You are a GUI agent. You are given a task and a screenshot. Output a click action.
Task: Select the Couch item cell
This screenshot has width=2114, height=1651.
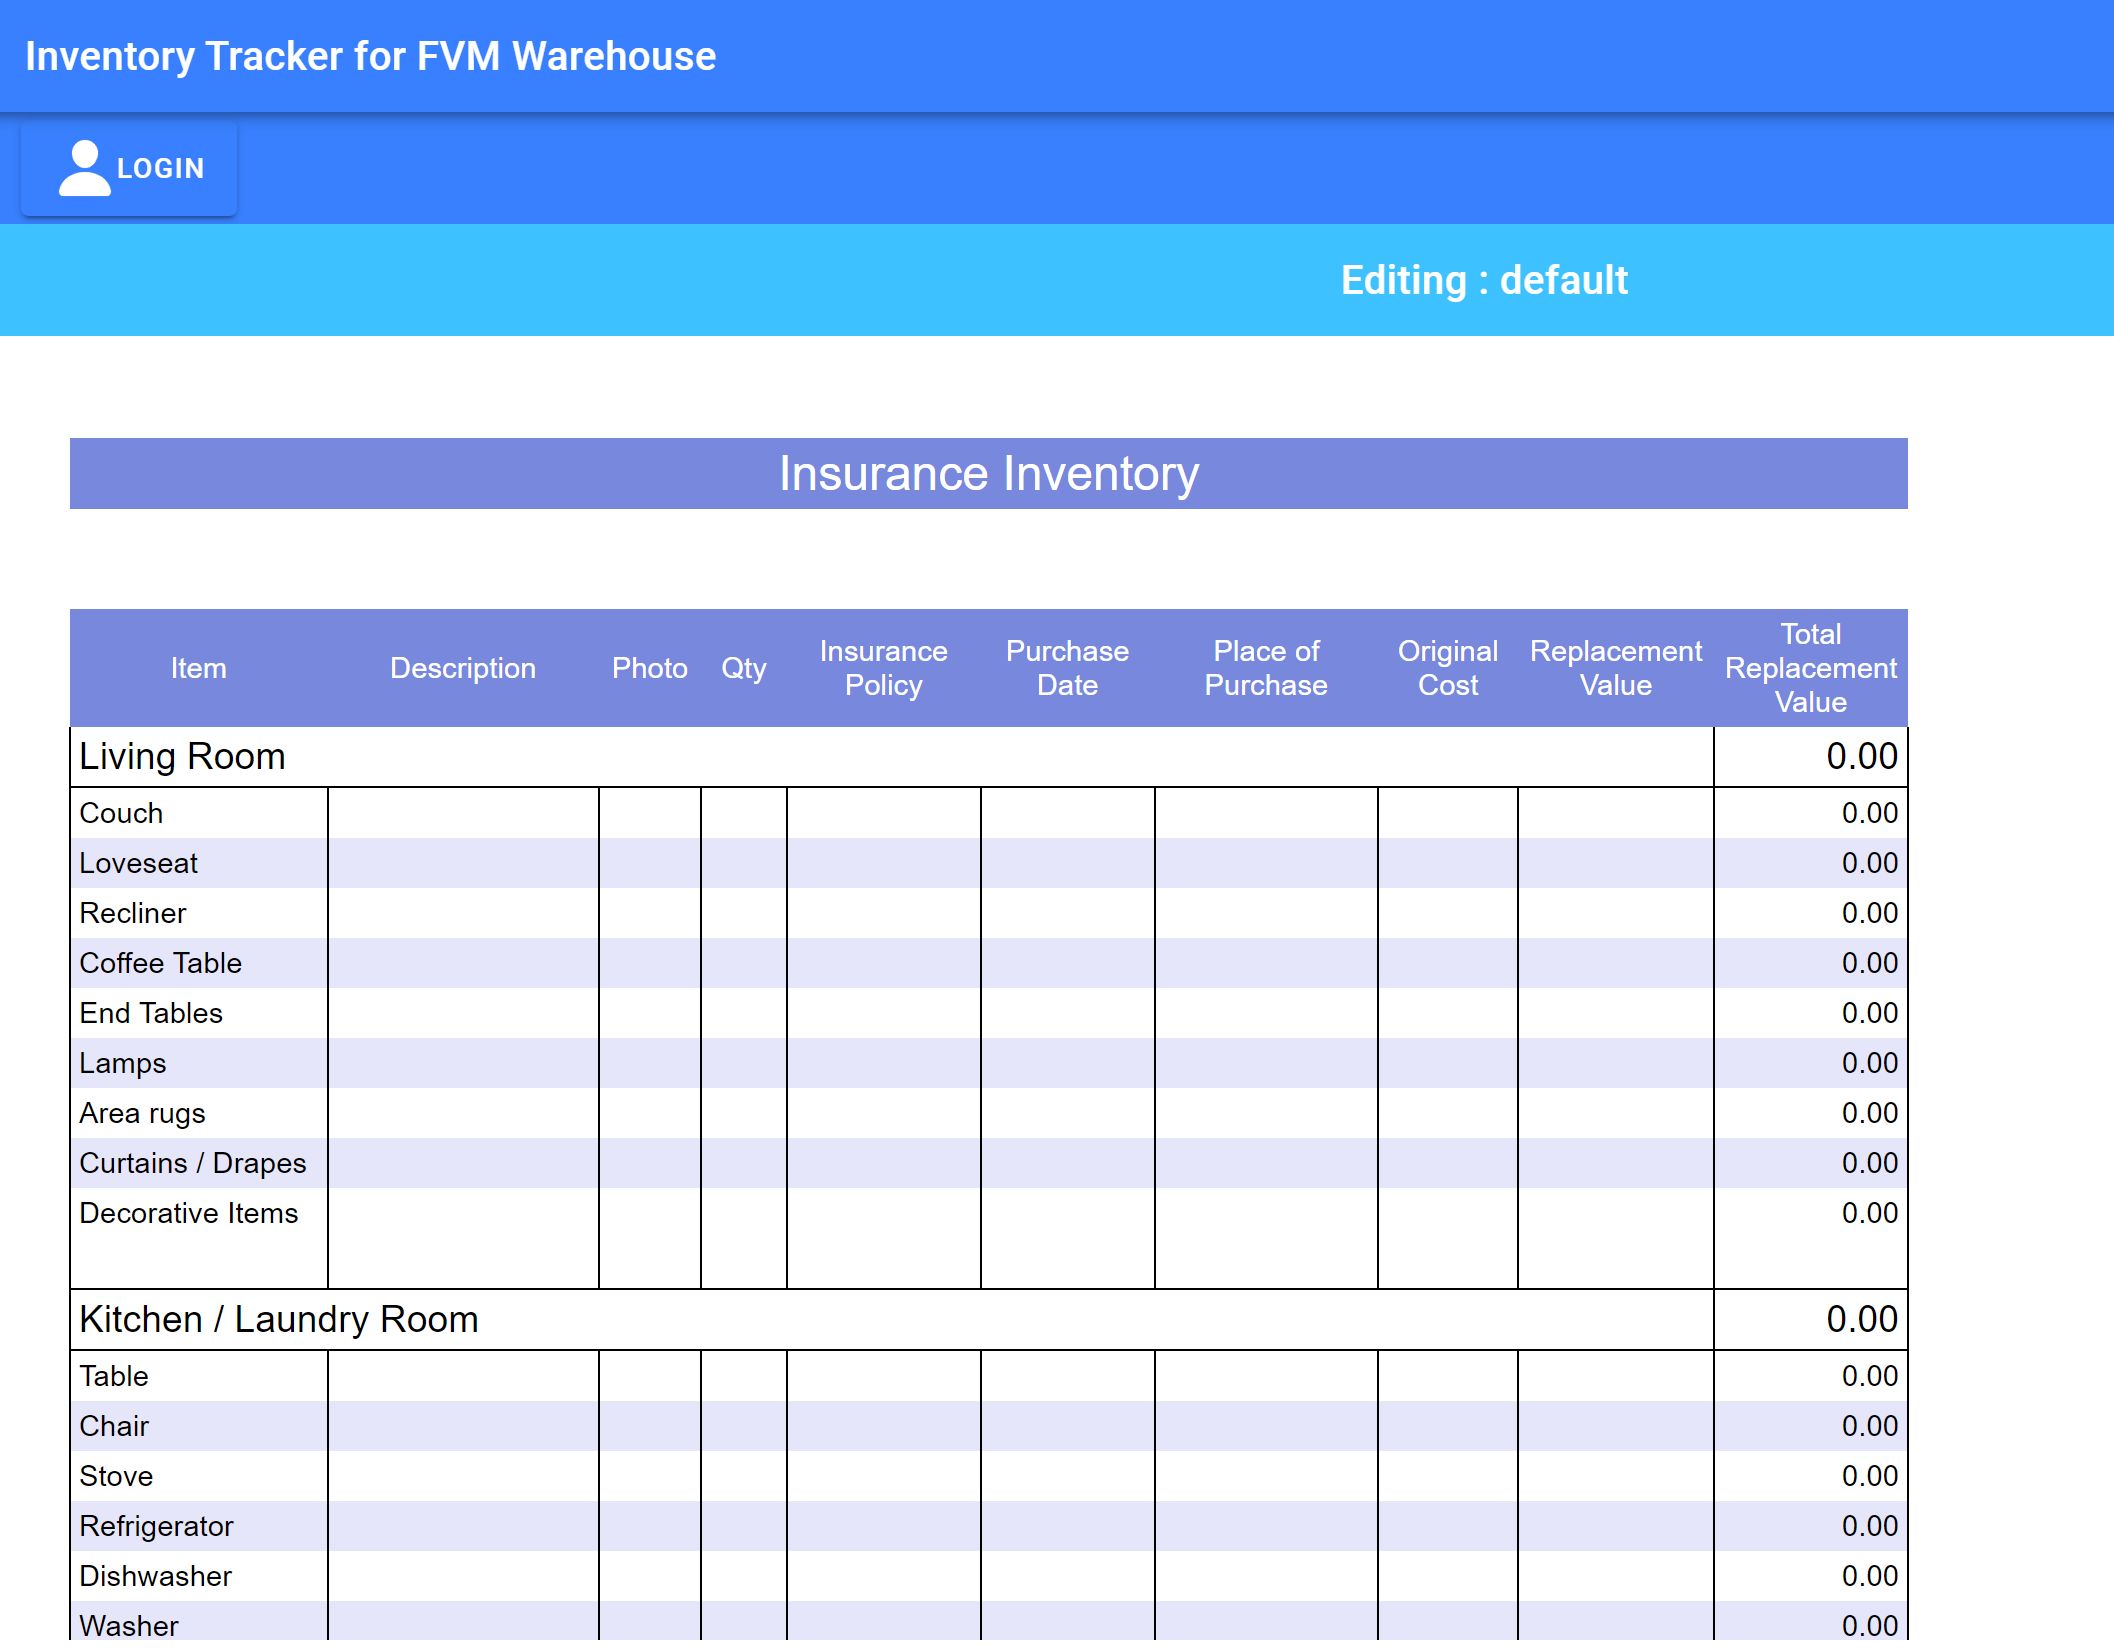click(x=199, y=813)
